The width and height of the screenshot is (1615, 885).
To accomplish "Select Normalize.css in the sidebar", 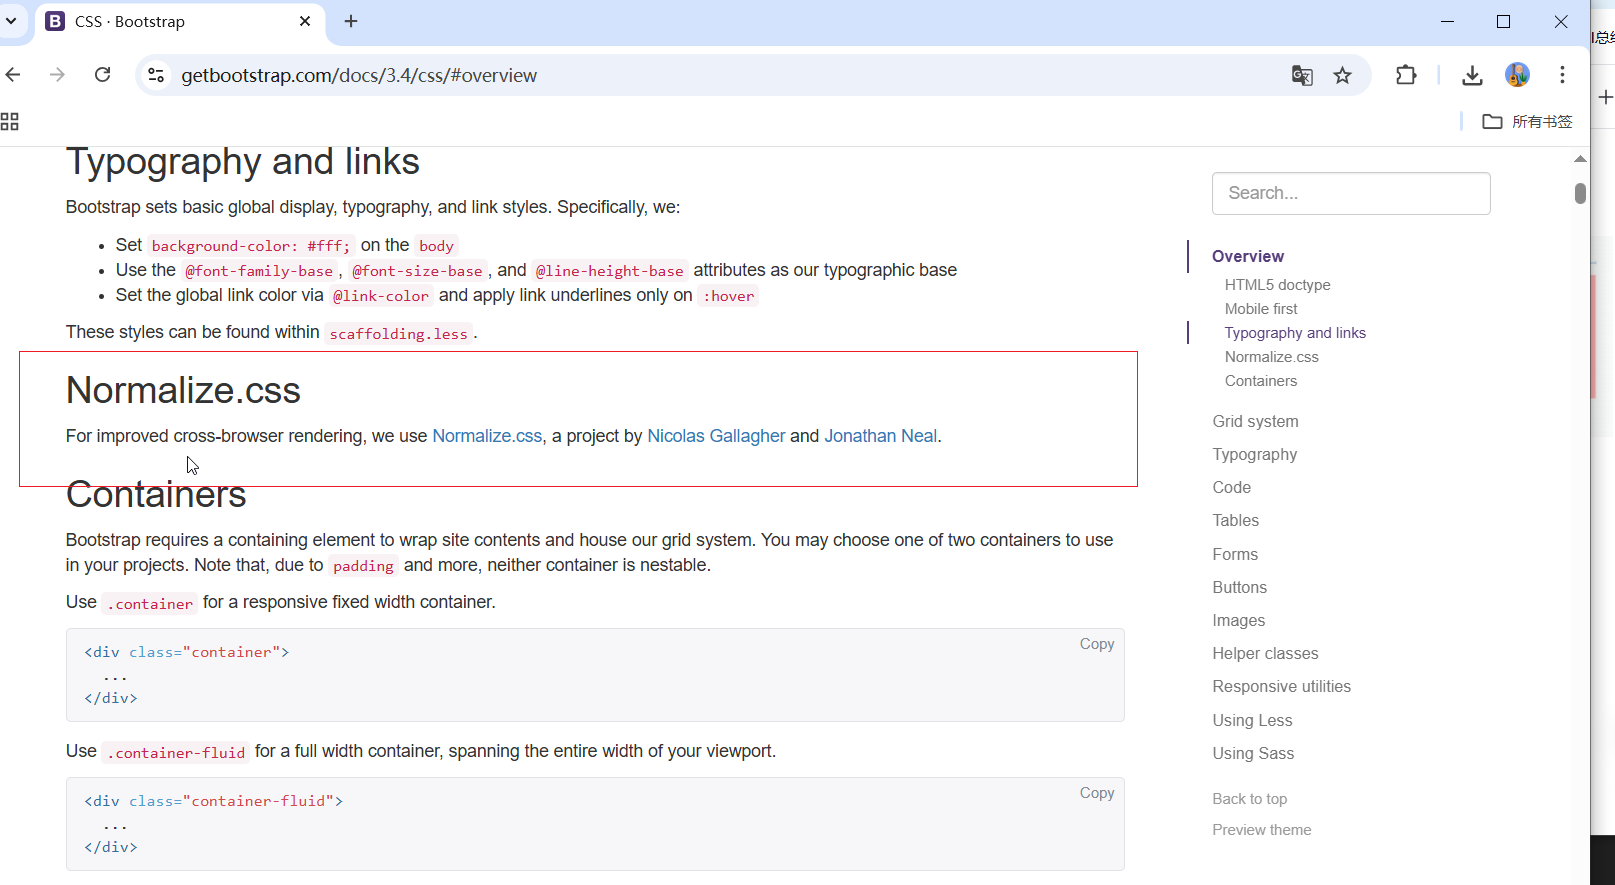I will point(1272,357).
